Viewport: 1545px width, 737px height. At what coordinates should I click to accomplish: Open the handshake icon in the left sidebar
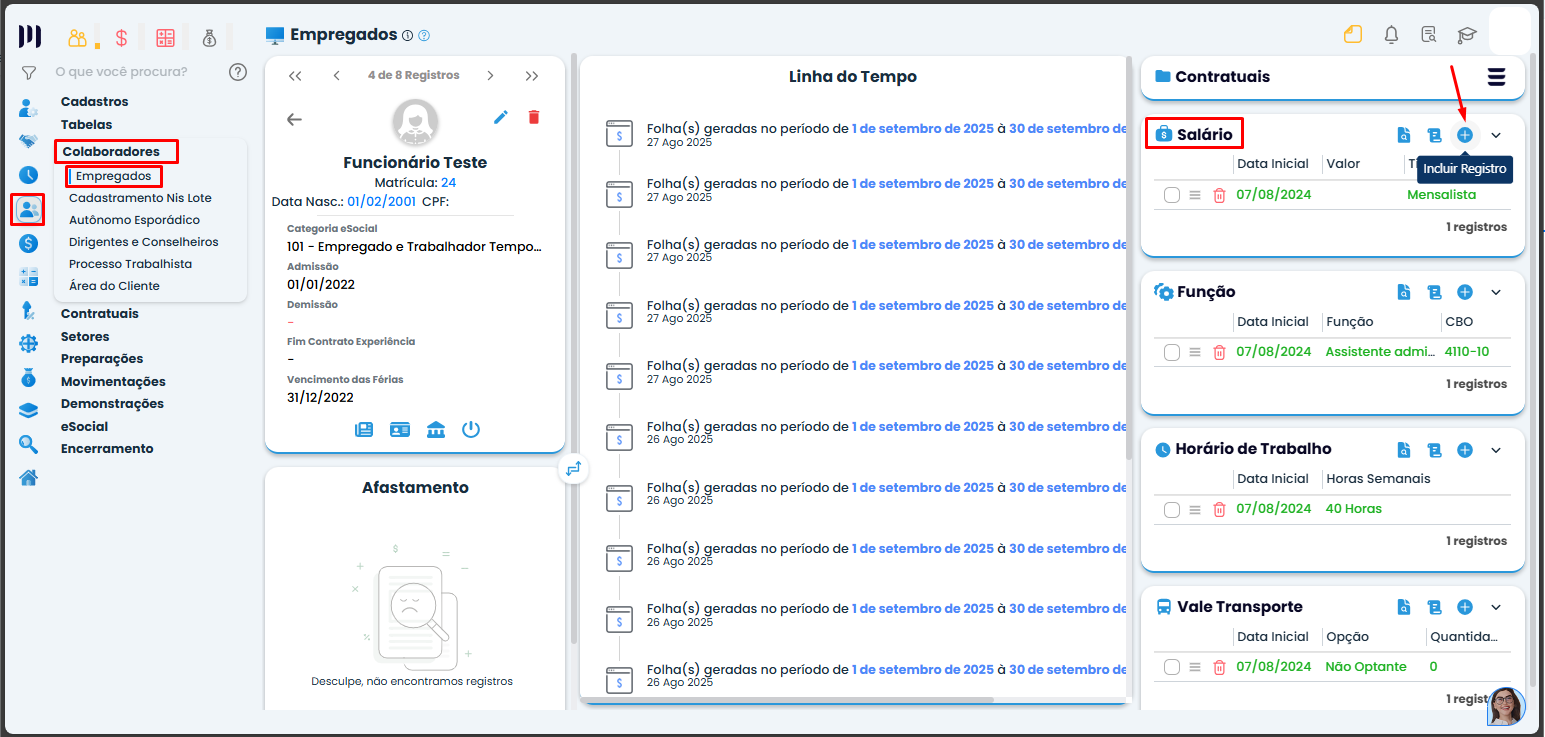pyautogui.click(x=28, y=141)
